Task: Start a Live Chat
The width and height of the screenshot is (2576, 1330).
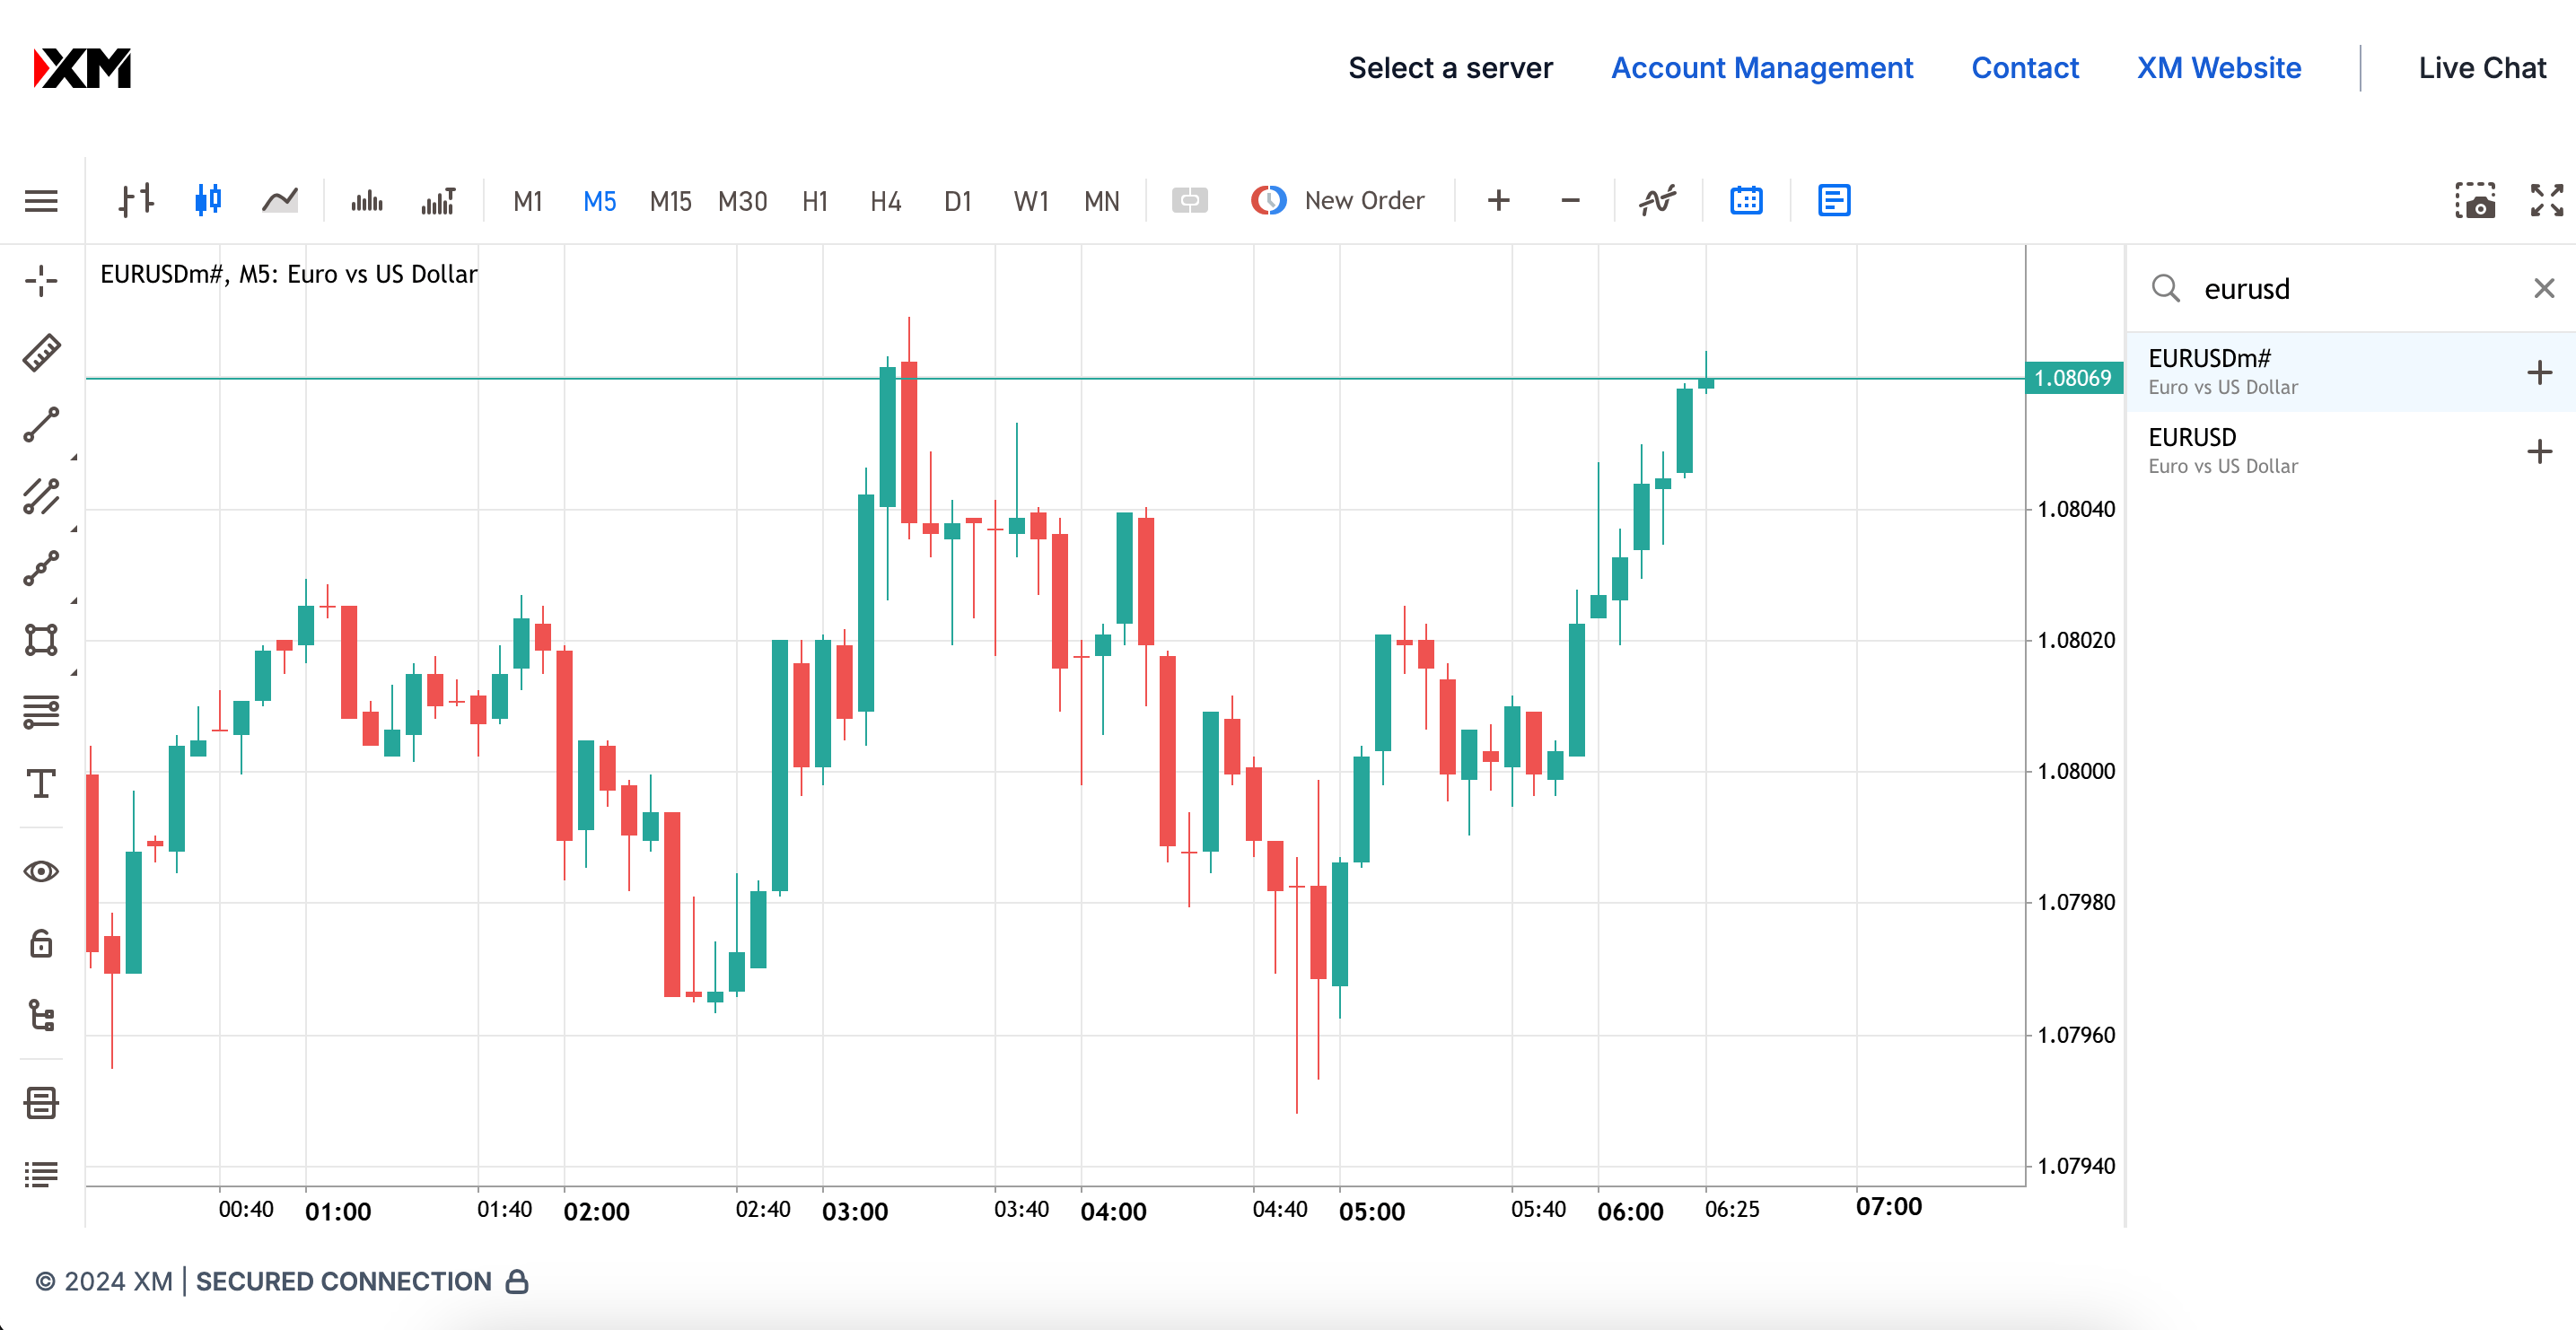Action: (x=2482, y=68)
